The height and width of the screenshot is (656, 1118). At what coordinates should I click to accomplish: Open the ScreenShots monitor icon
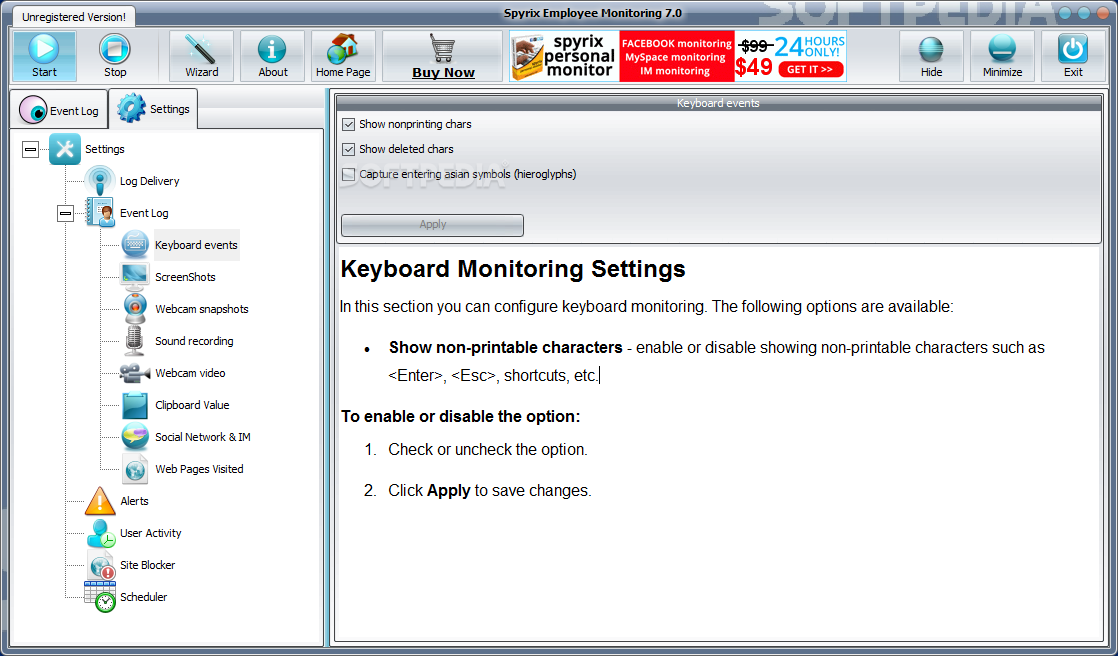(x=135, y=277)
